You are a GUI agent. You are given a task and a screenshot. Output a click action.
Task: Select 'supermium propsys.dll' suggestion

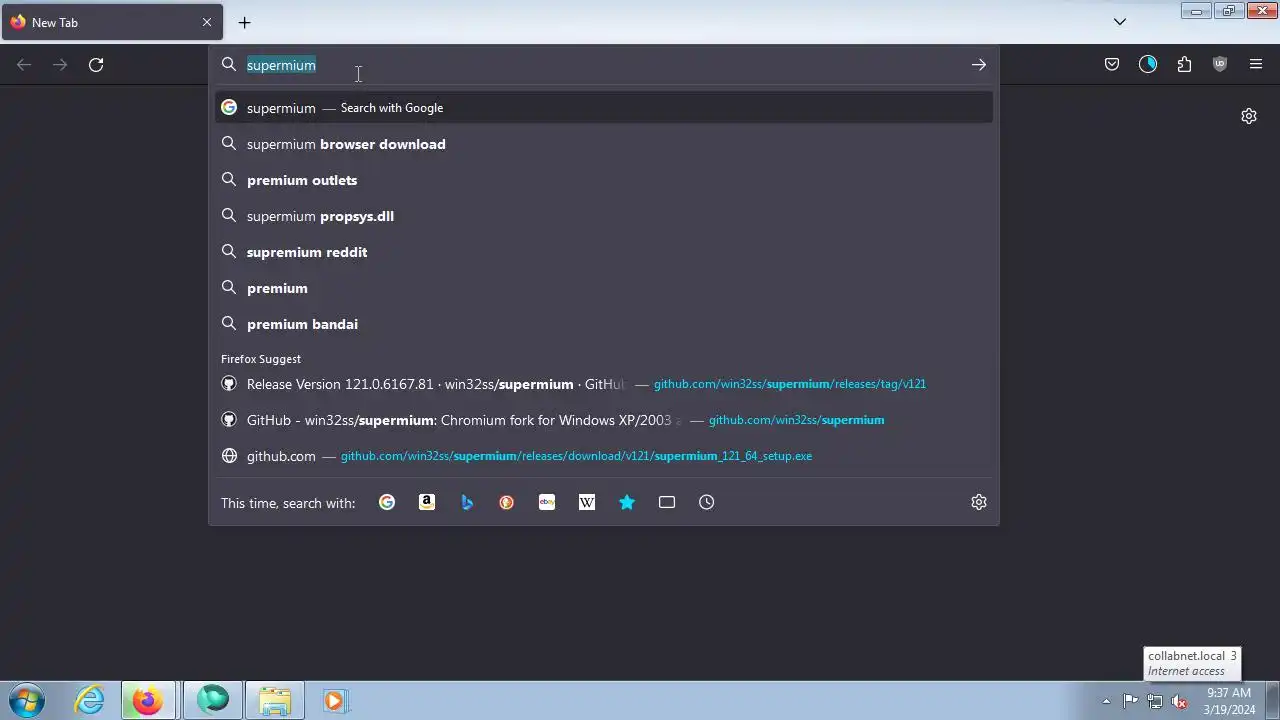(604, 216)
